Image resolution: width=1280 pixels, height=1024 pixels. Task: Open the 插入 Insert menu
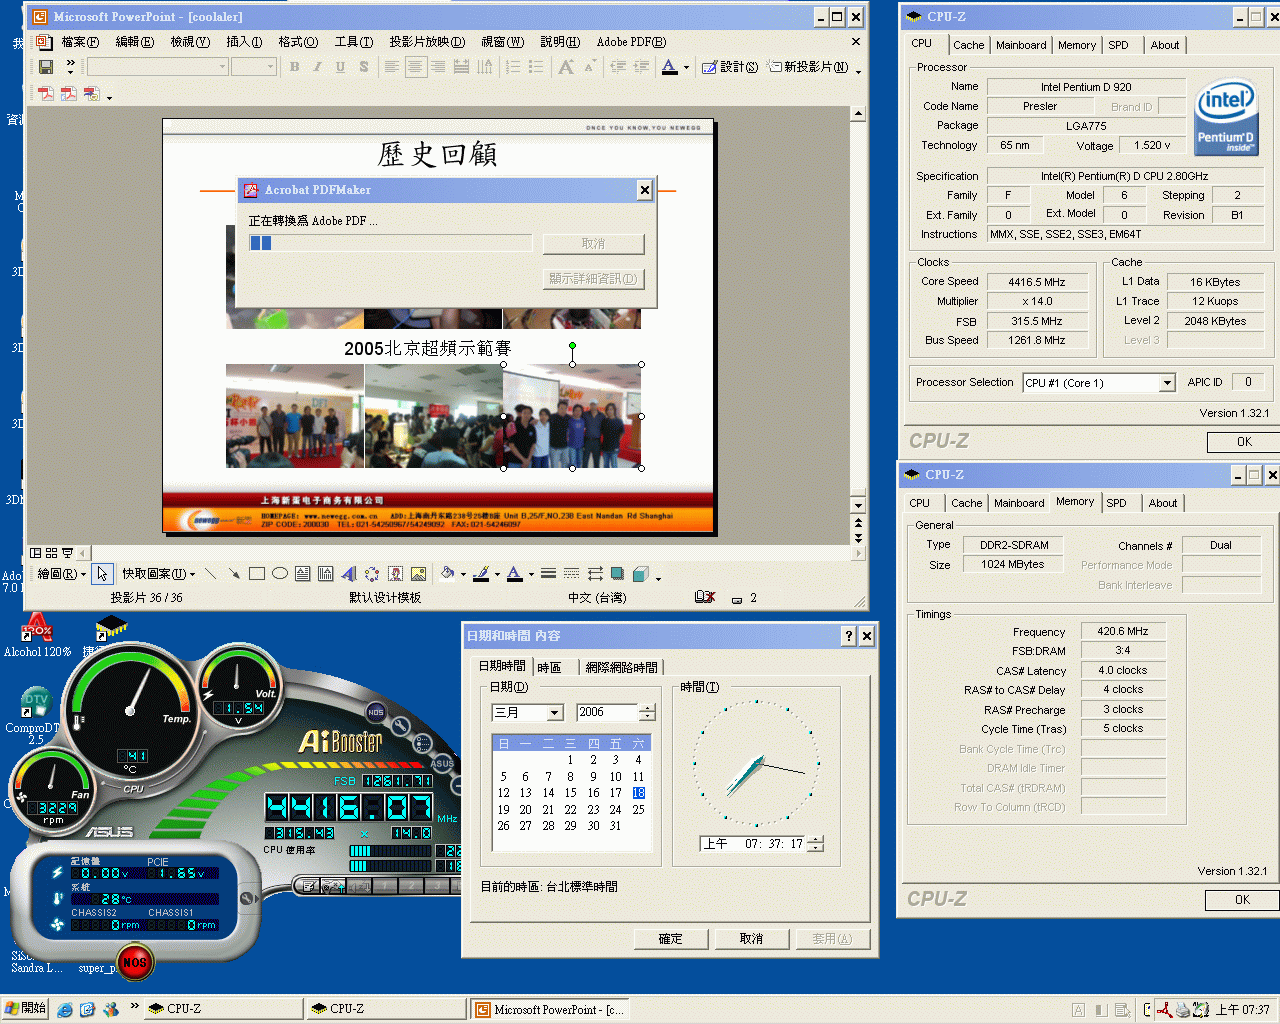click(x=244, y=42)
